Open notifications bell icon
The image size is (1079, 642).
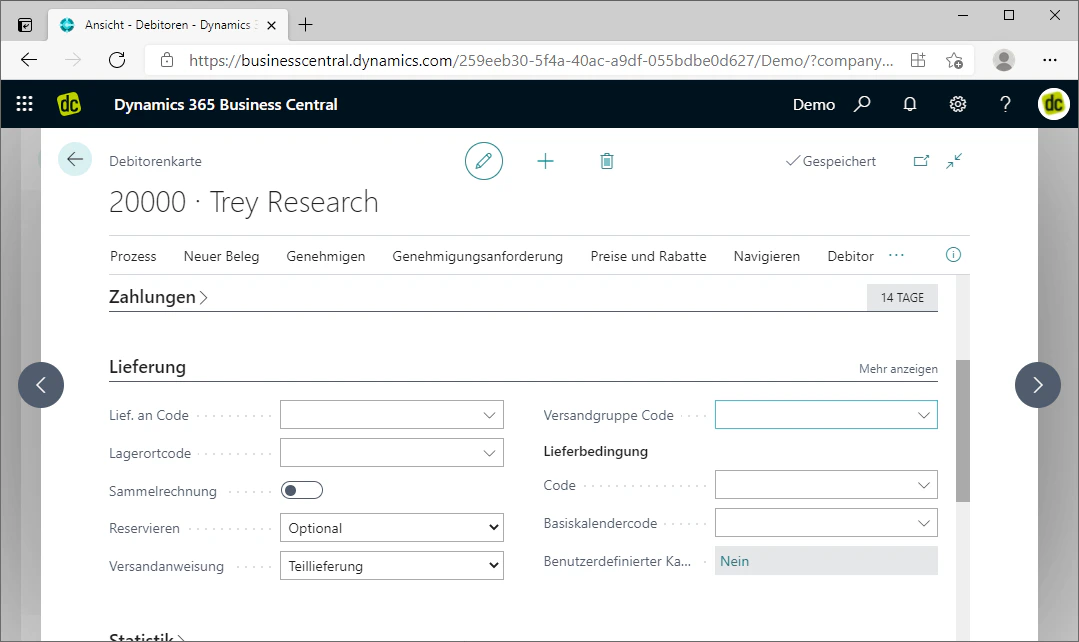(910, 105)
